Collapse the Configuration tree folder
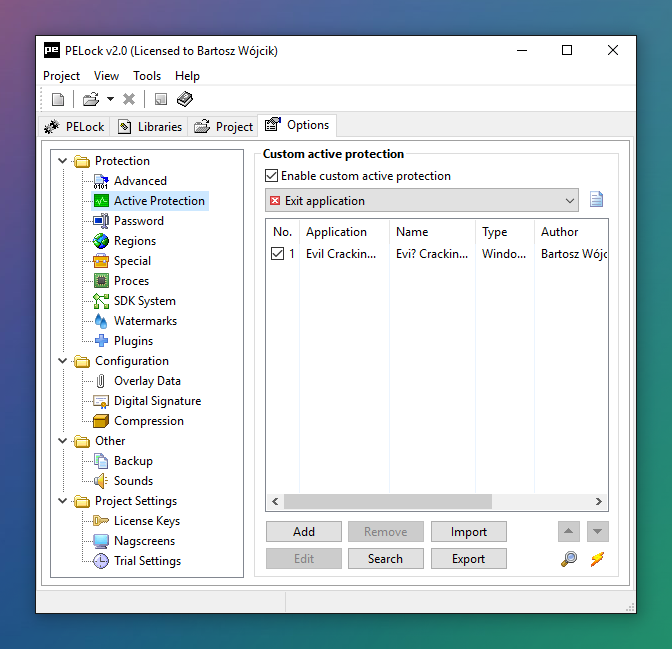 click(x=63, y=361)
